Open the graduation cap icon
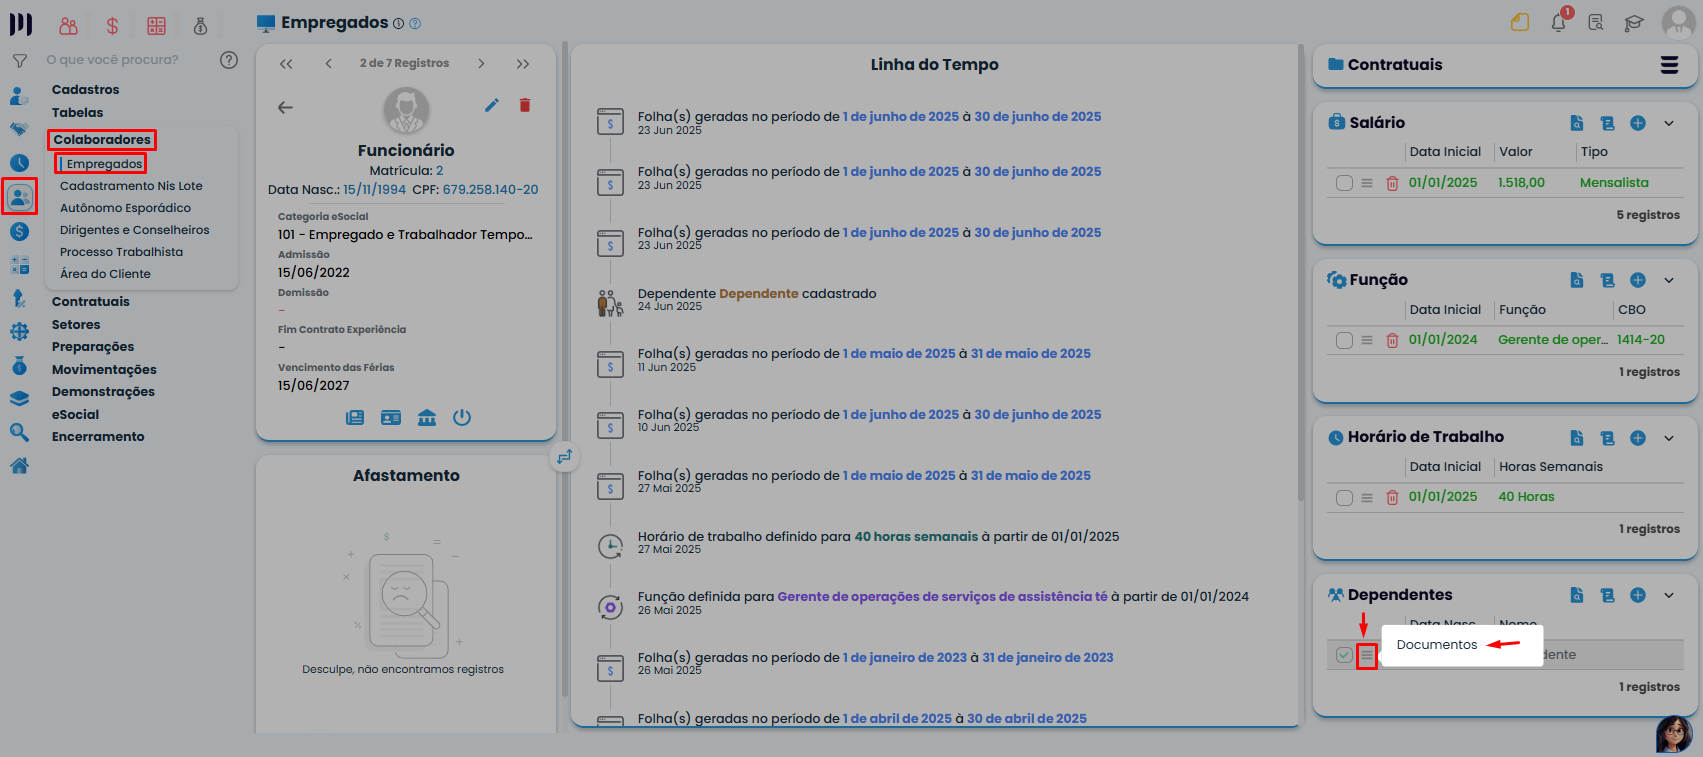The height and width of the screenshot is (757, 1703). tap(1634, 23)
